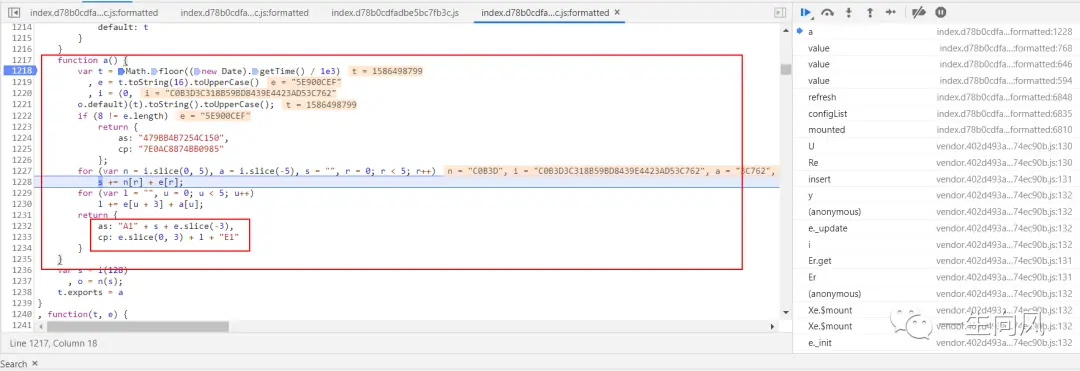Screen dimensions: 1080x371
Task: Toggle the navigator sidebar icon
Action: click(x=14, y=12)
